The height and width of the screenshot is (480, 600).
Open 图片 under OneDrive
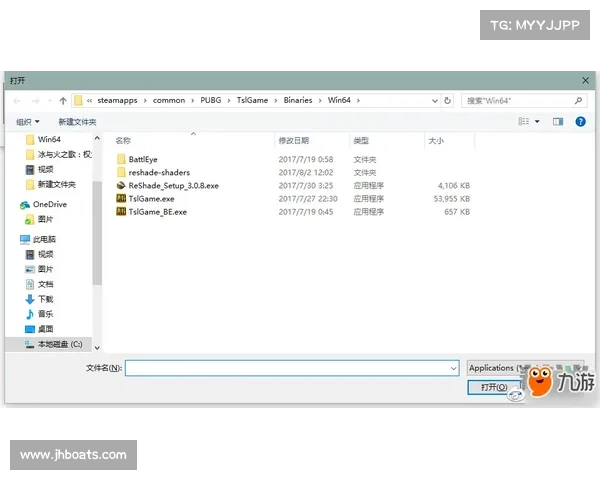pyautogui.click(x=39, y=219)
